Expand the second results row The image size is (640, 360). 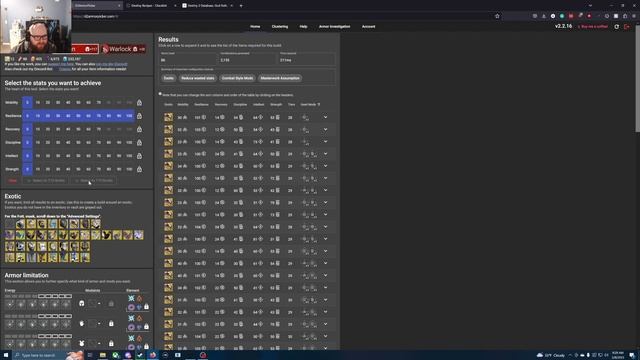coord(325,129)
